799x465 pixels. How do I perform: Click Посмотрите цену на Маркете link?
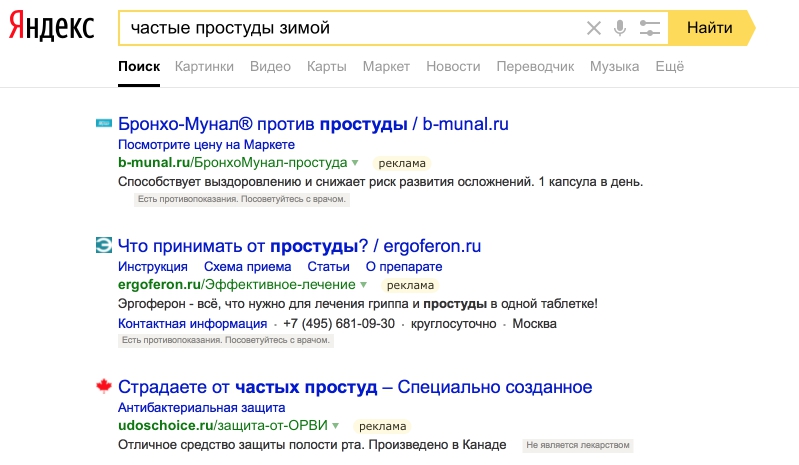[206, 144]
